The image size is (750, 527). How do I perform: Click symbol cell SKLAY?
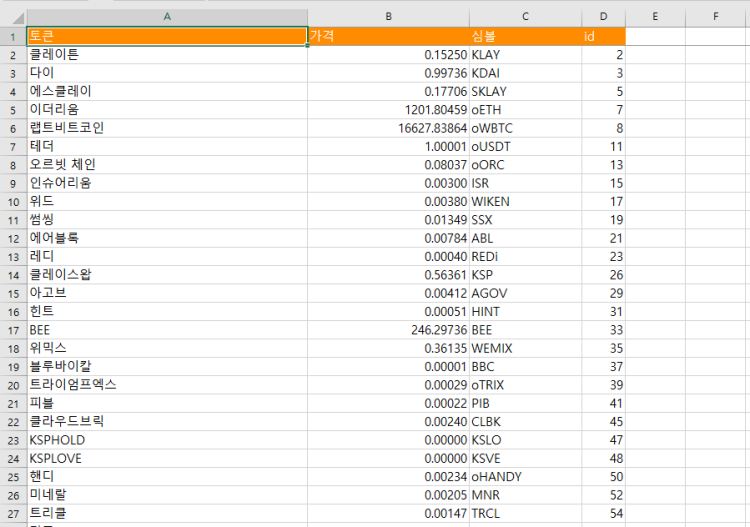click(525, 91)
